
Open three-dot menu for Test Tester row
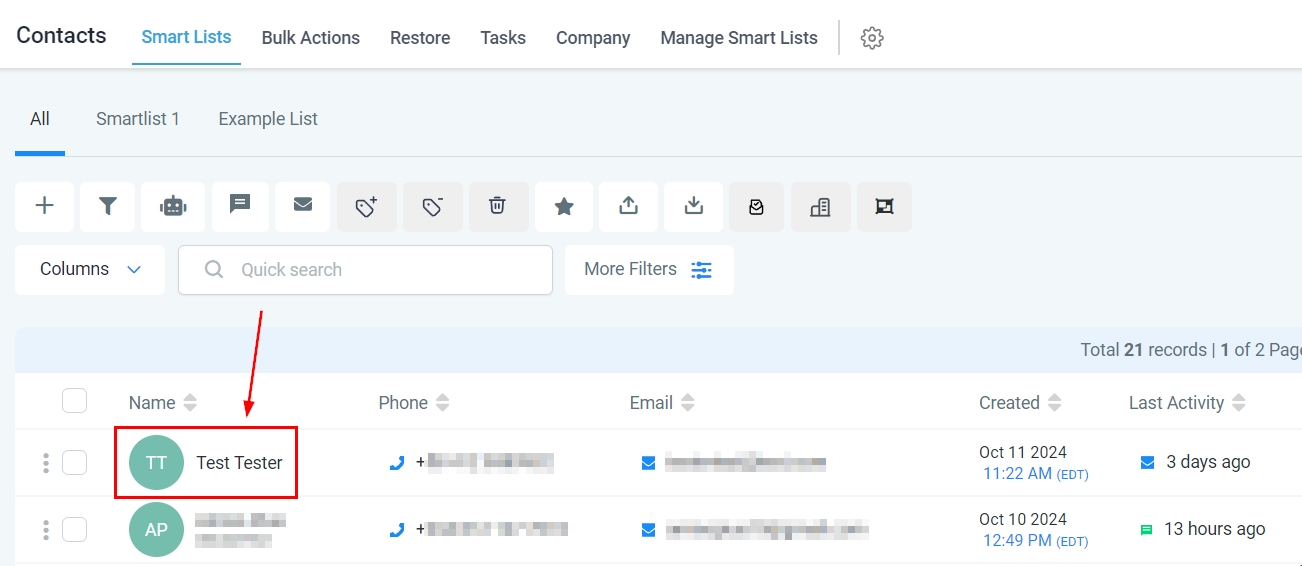tap(46, 462)
